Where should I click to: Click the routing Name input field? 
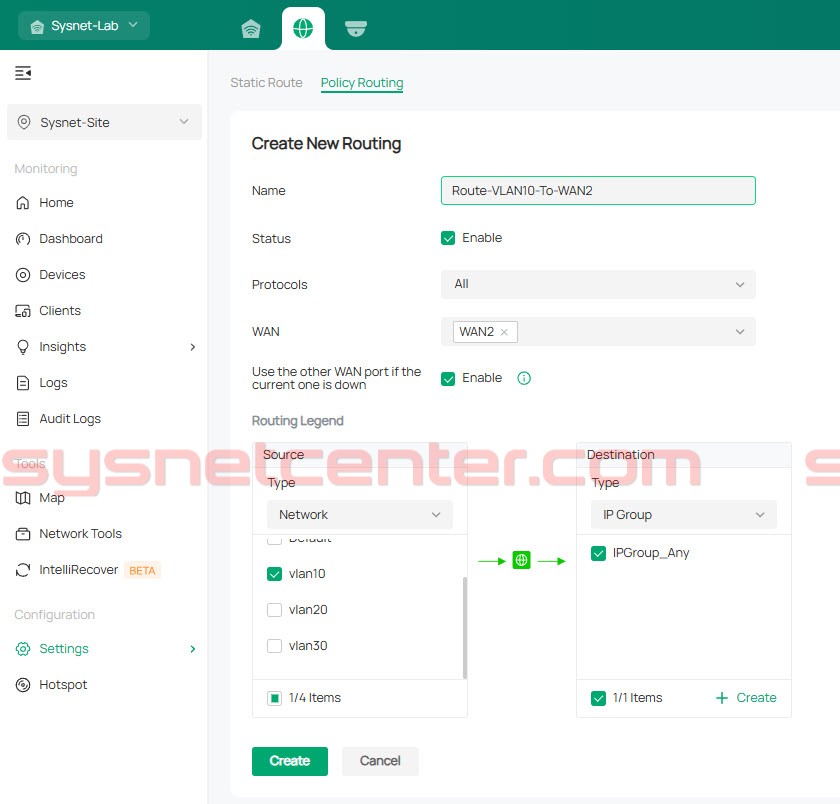[597, 190]
